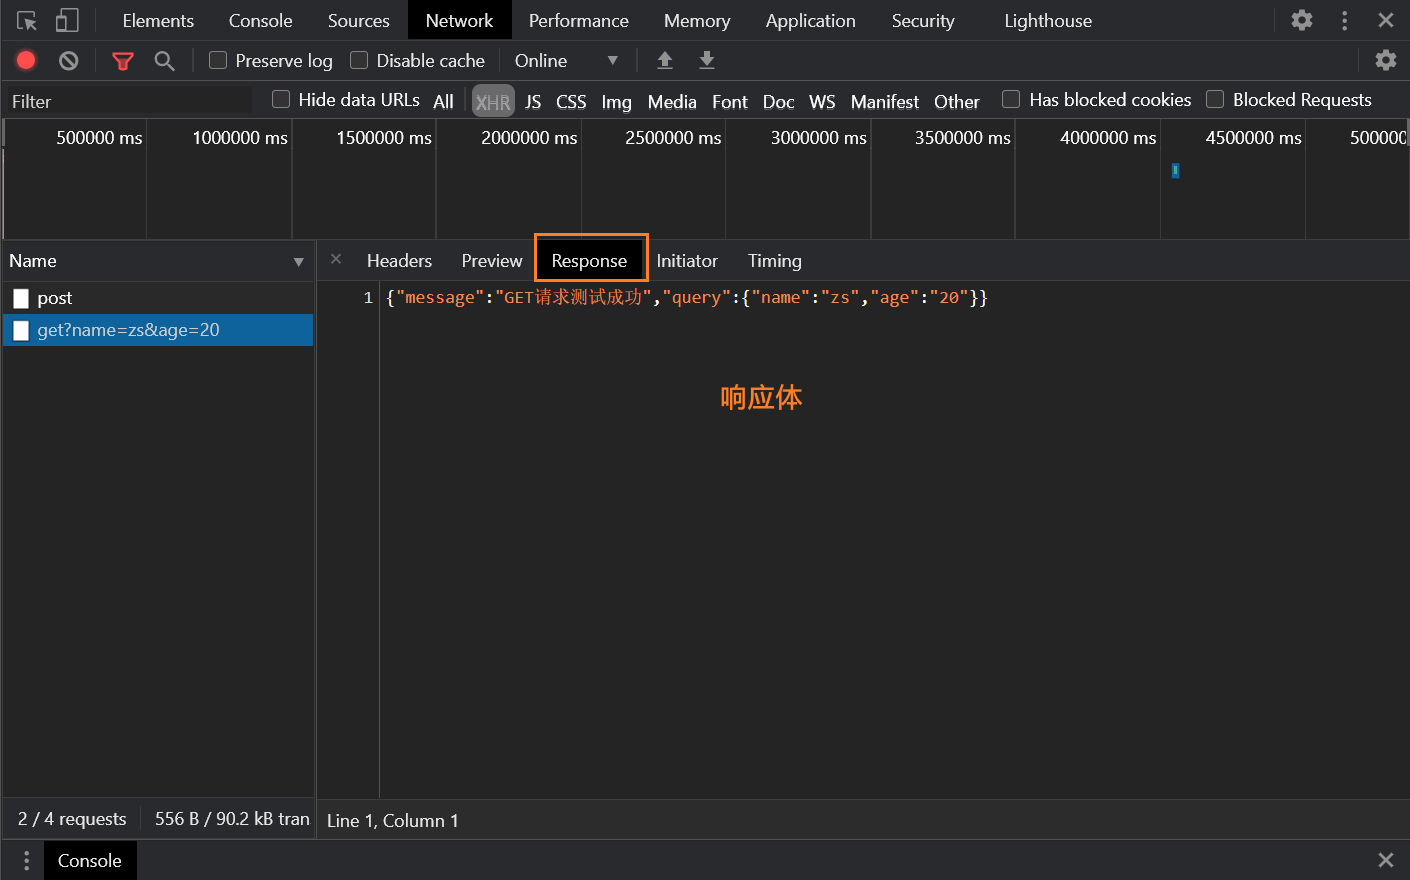The image size is (1410, 880).
Task: Enable the Preserve log checkbox
Action: (218, 61)
